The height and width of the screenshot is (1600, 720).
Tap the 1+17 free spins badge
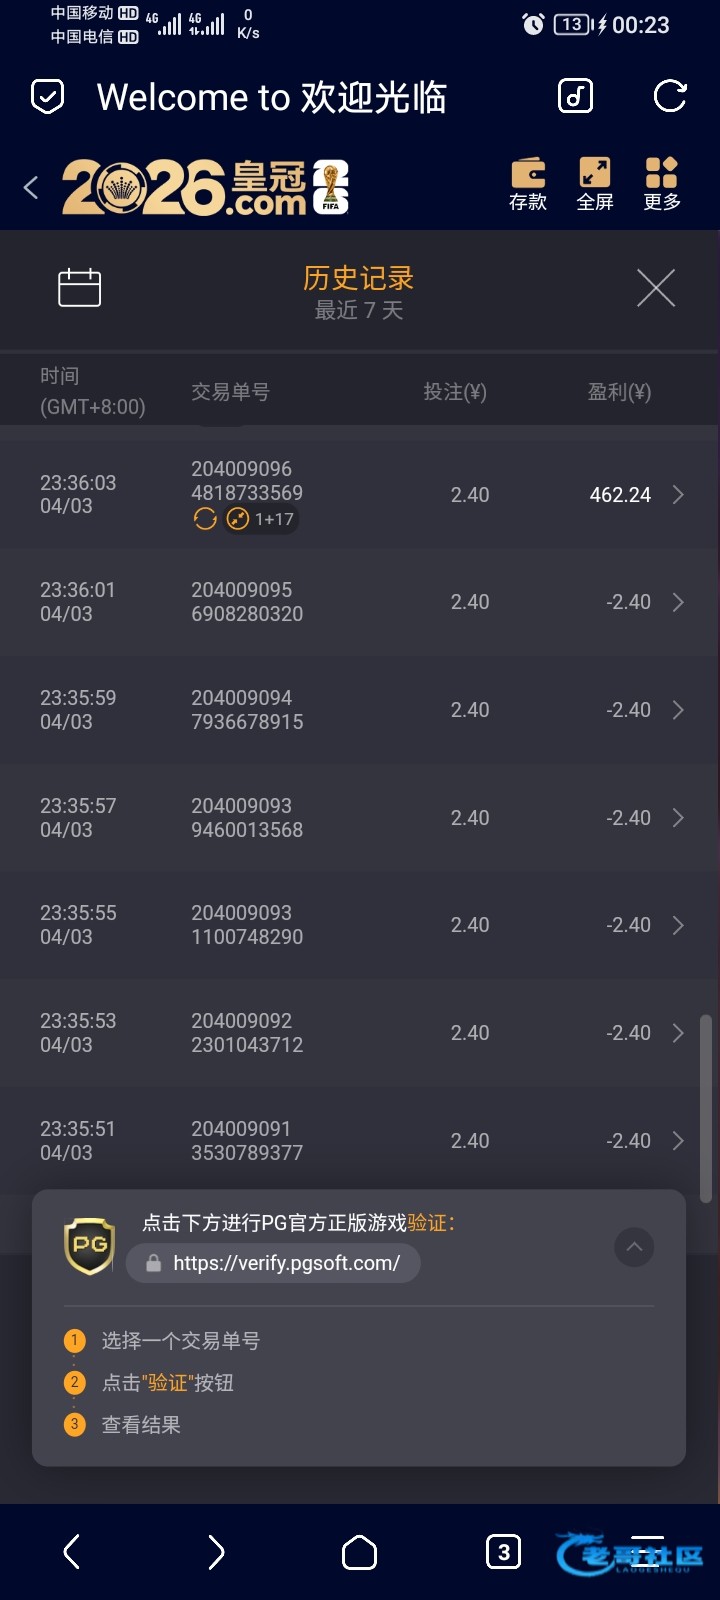click(262, 519)
